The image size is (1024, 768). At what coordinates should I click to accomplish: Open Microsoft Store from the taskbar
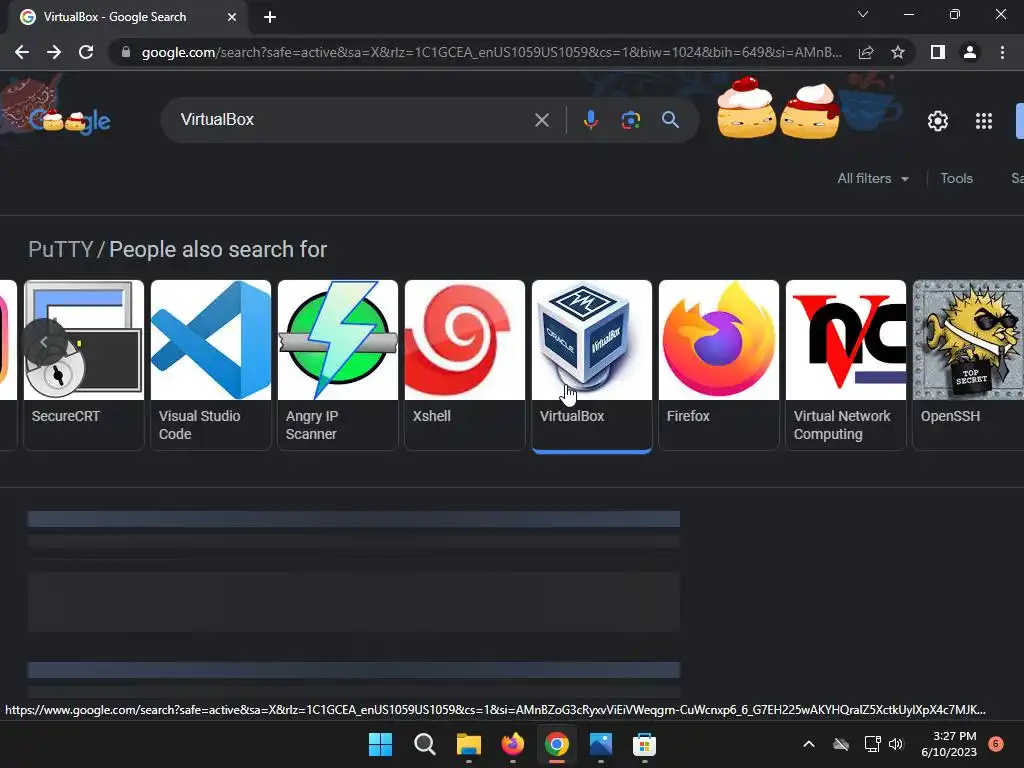pos(645,744)
